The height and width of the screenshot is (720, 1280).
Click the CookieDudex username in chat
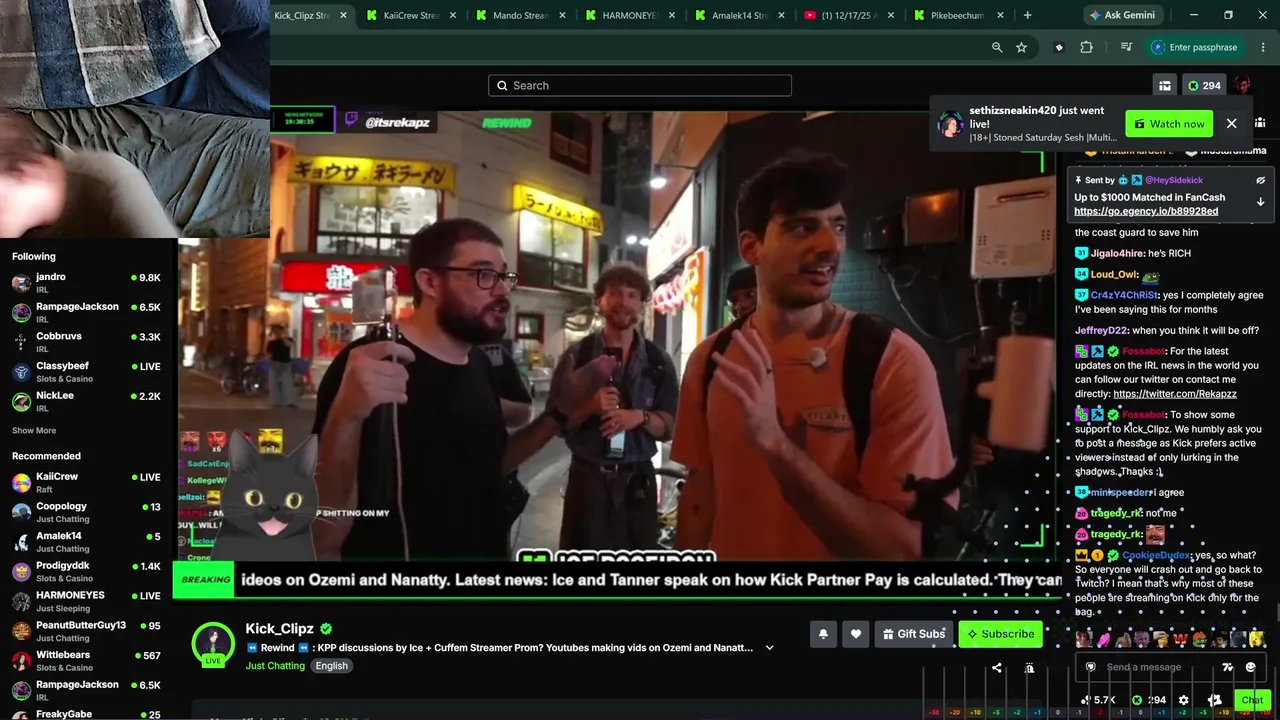coord(1156,555)
